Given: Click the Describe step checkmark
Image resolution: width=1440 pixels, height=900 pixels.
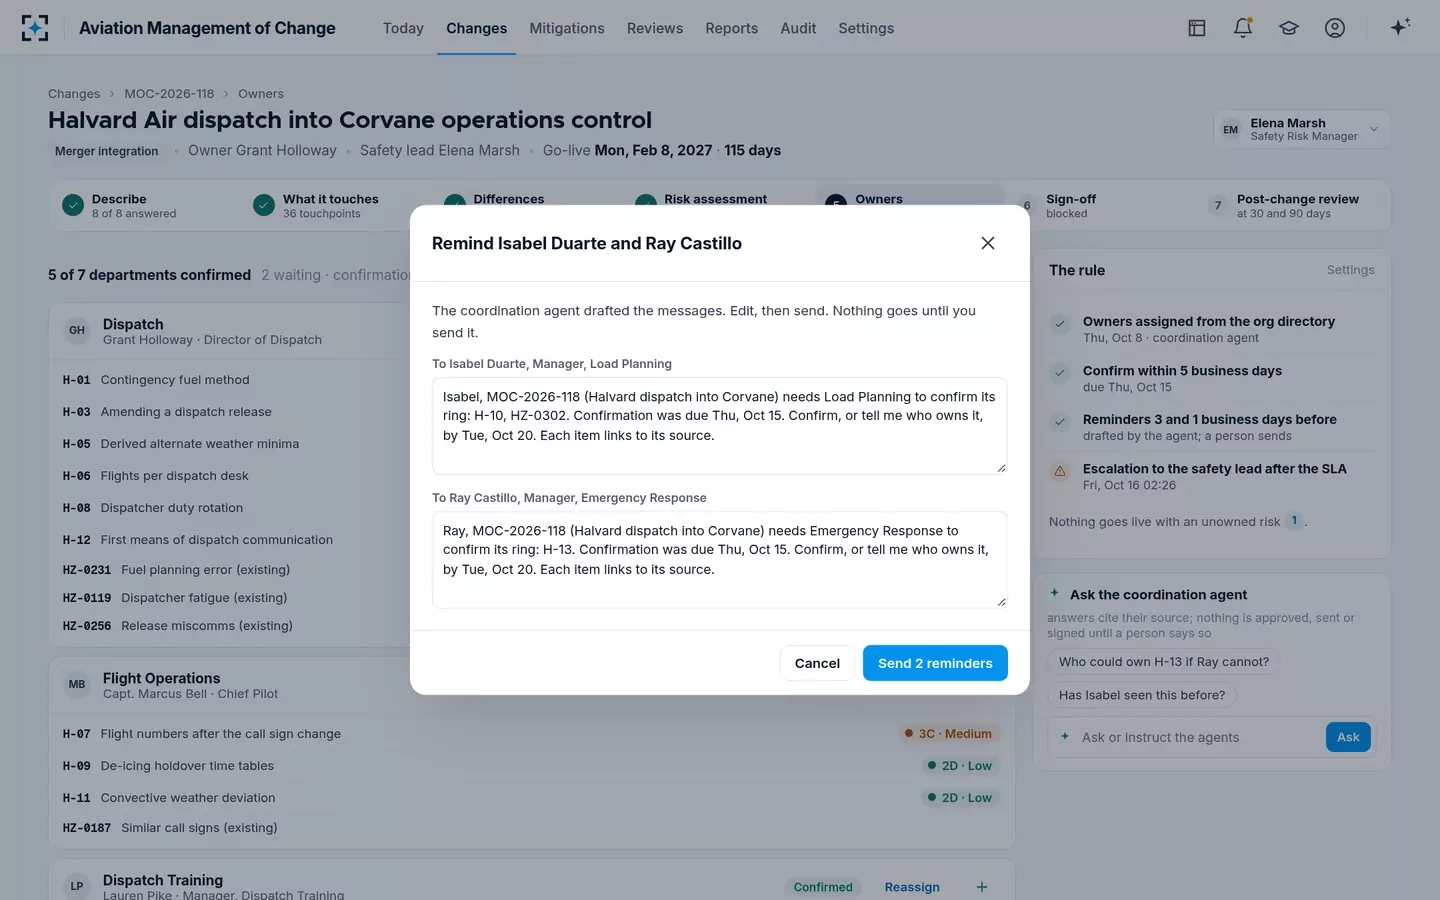Looking at the screenshot, I should point(73,205).
